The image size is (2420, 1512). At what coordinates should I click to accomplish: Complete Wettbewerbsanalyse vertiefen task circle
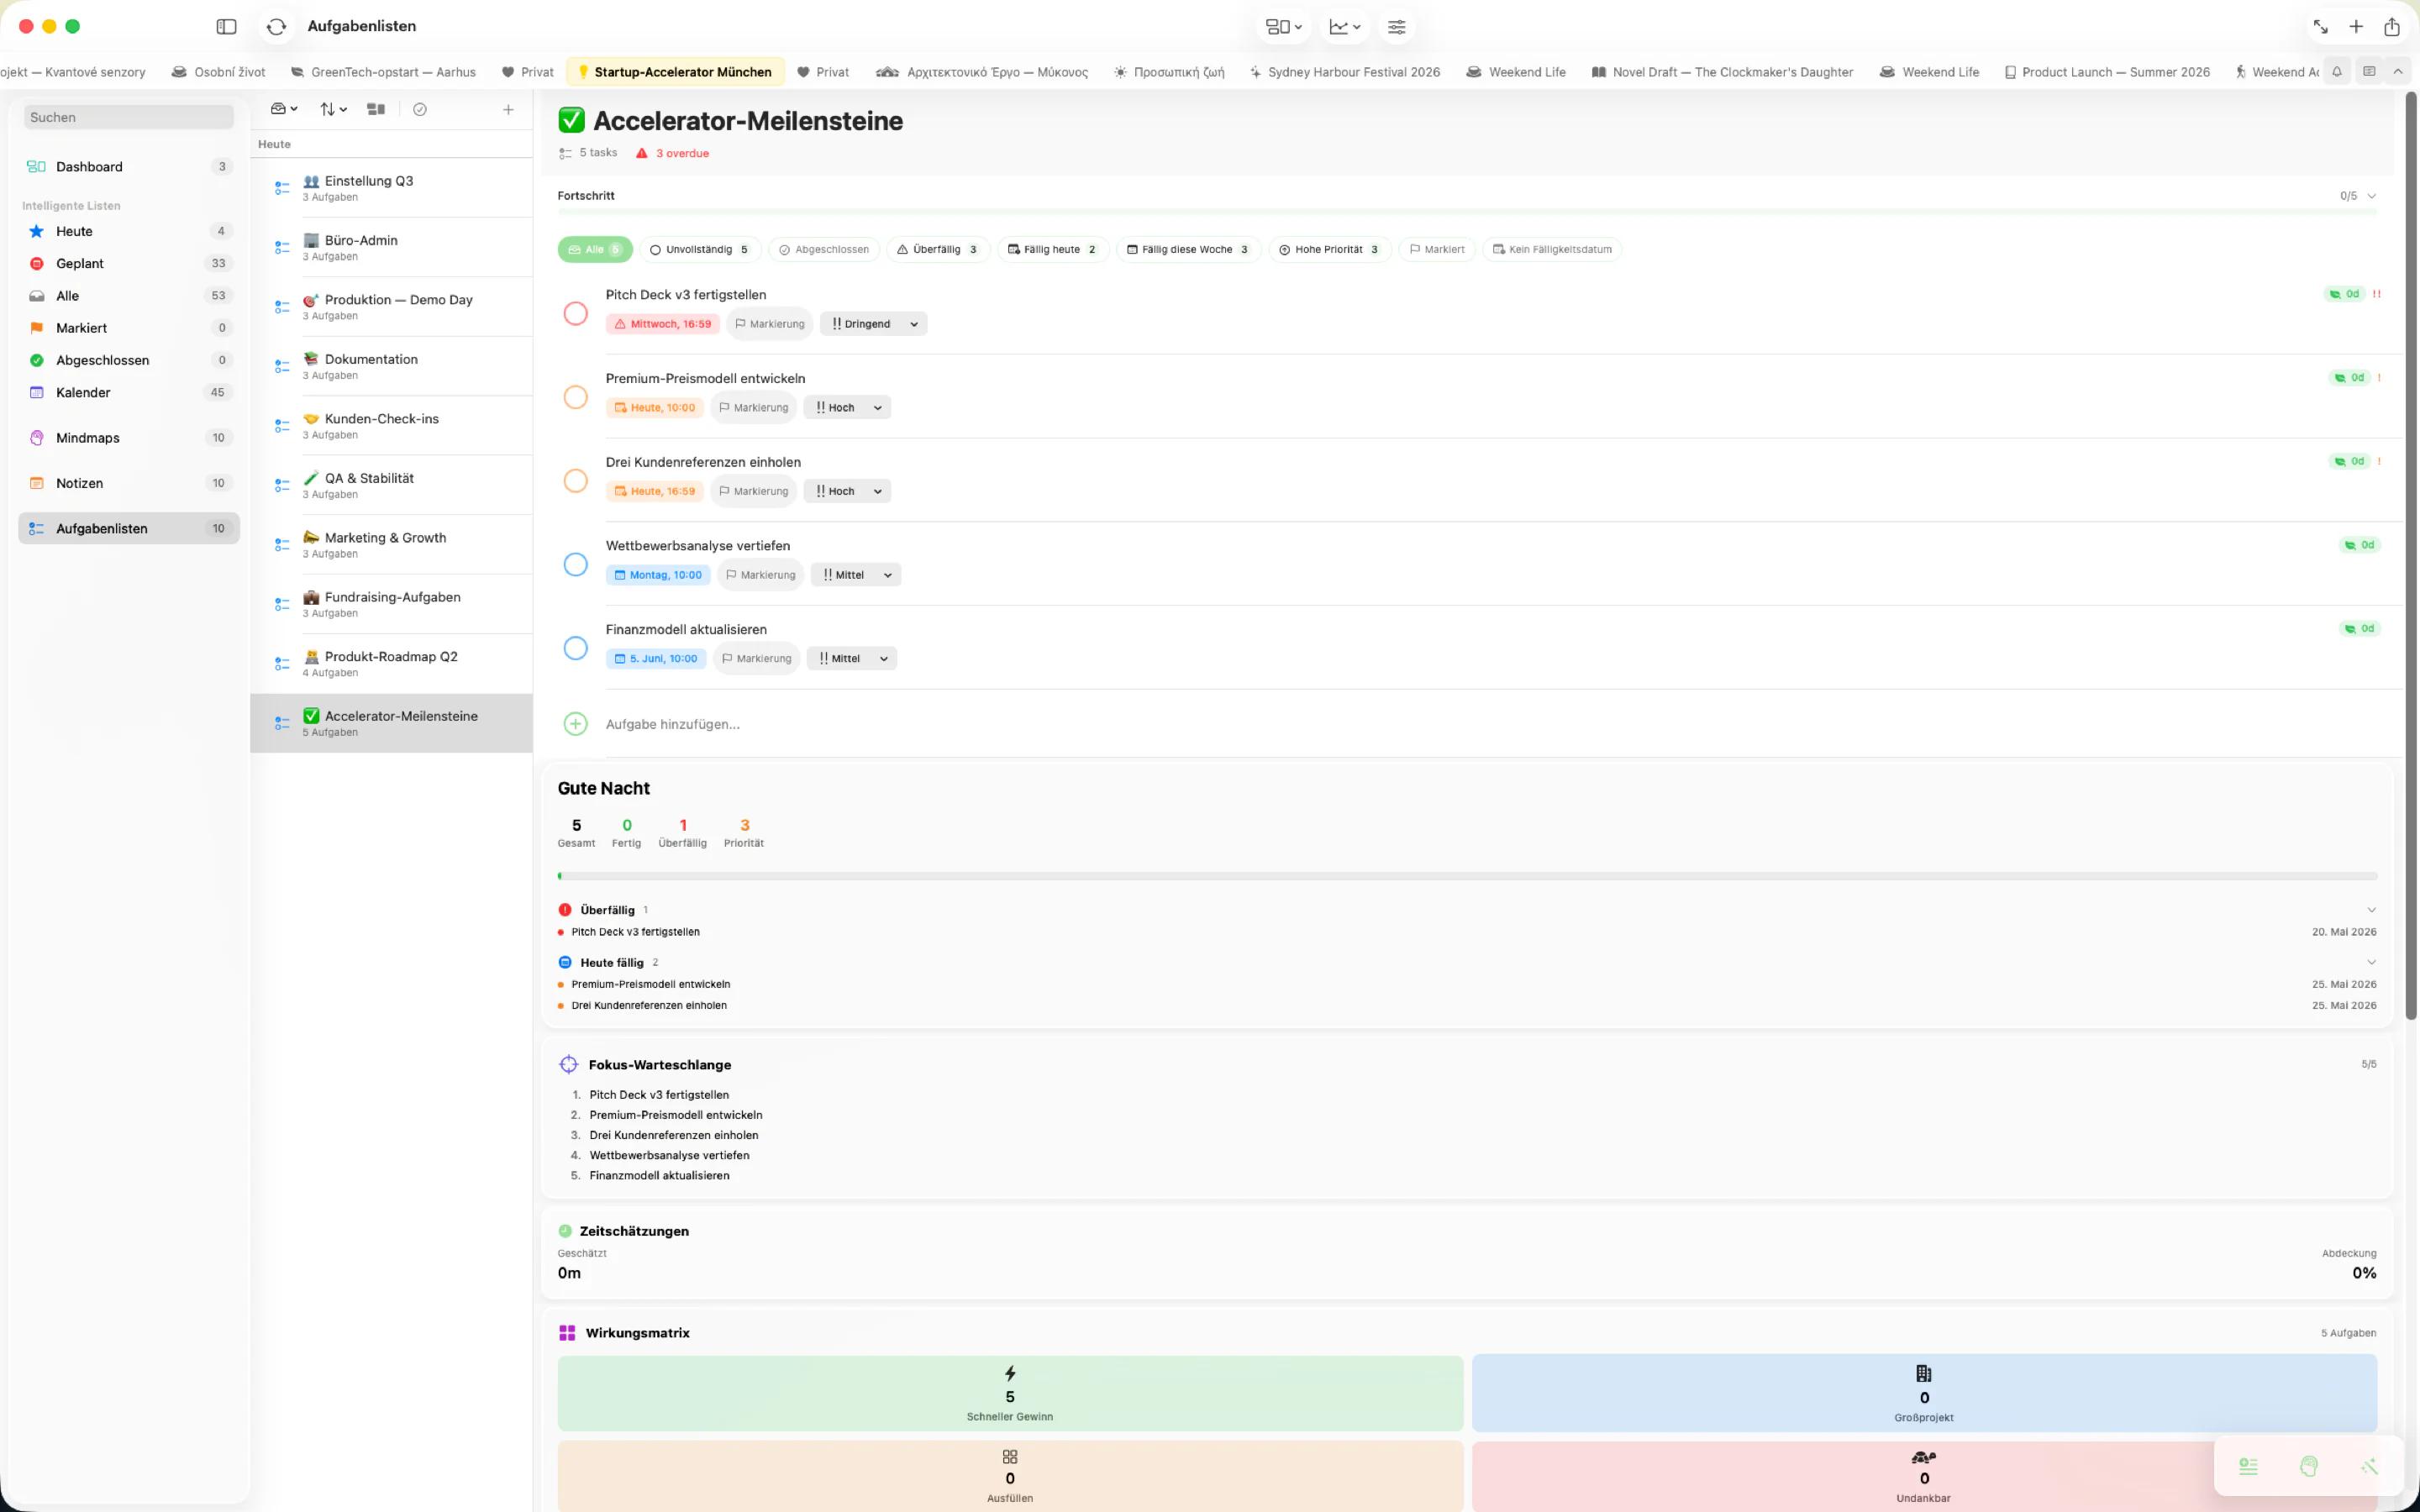click(x=575, y=565)
